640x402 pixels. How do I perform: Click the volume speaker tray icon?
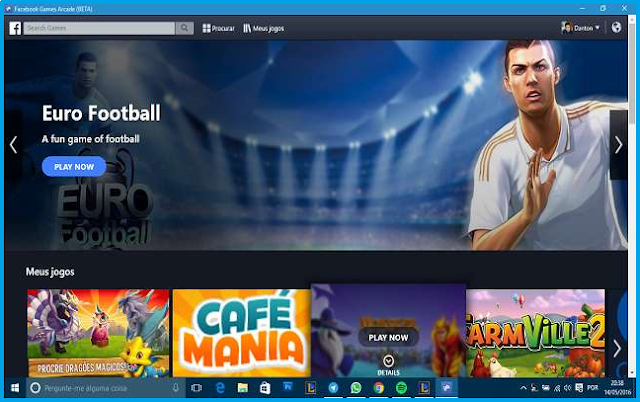pyautogui.click(x=567, y=388)
